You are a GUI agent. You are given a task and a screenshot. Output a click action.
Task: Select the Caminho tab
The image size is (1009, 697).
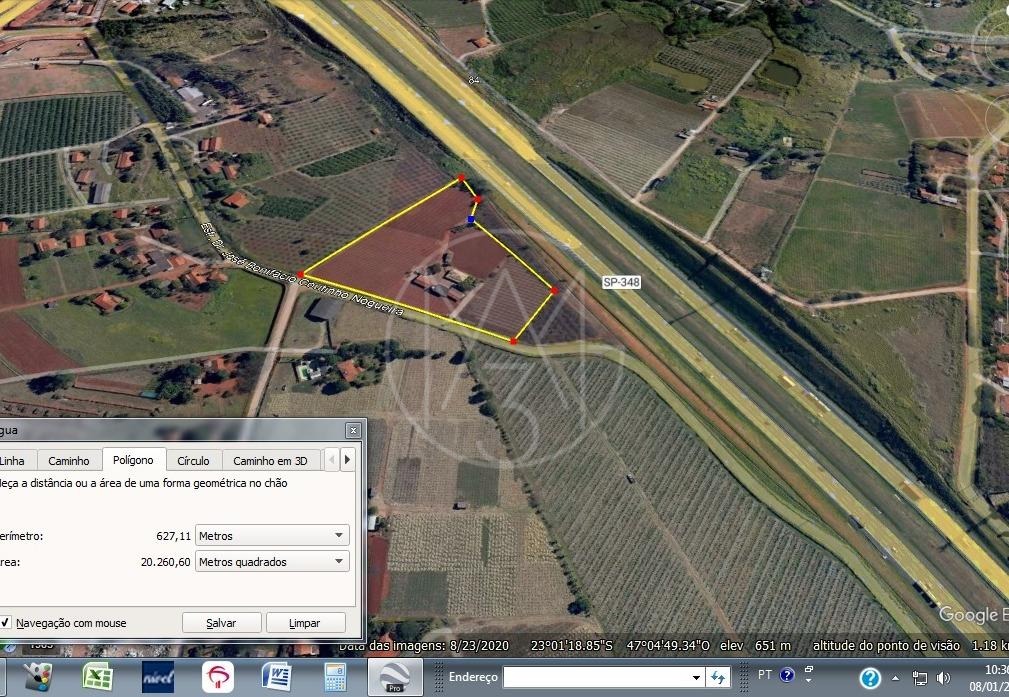69,460
